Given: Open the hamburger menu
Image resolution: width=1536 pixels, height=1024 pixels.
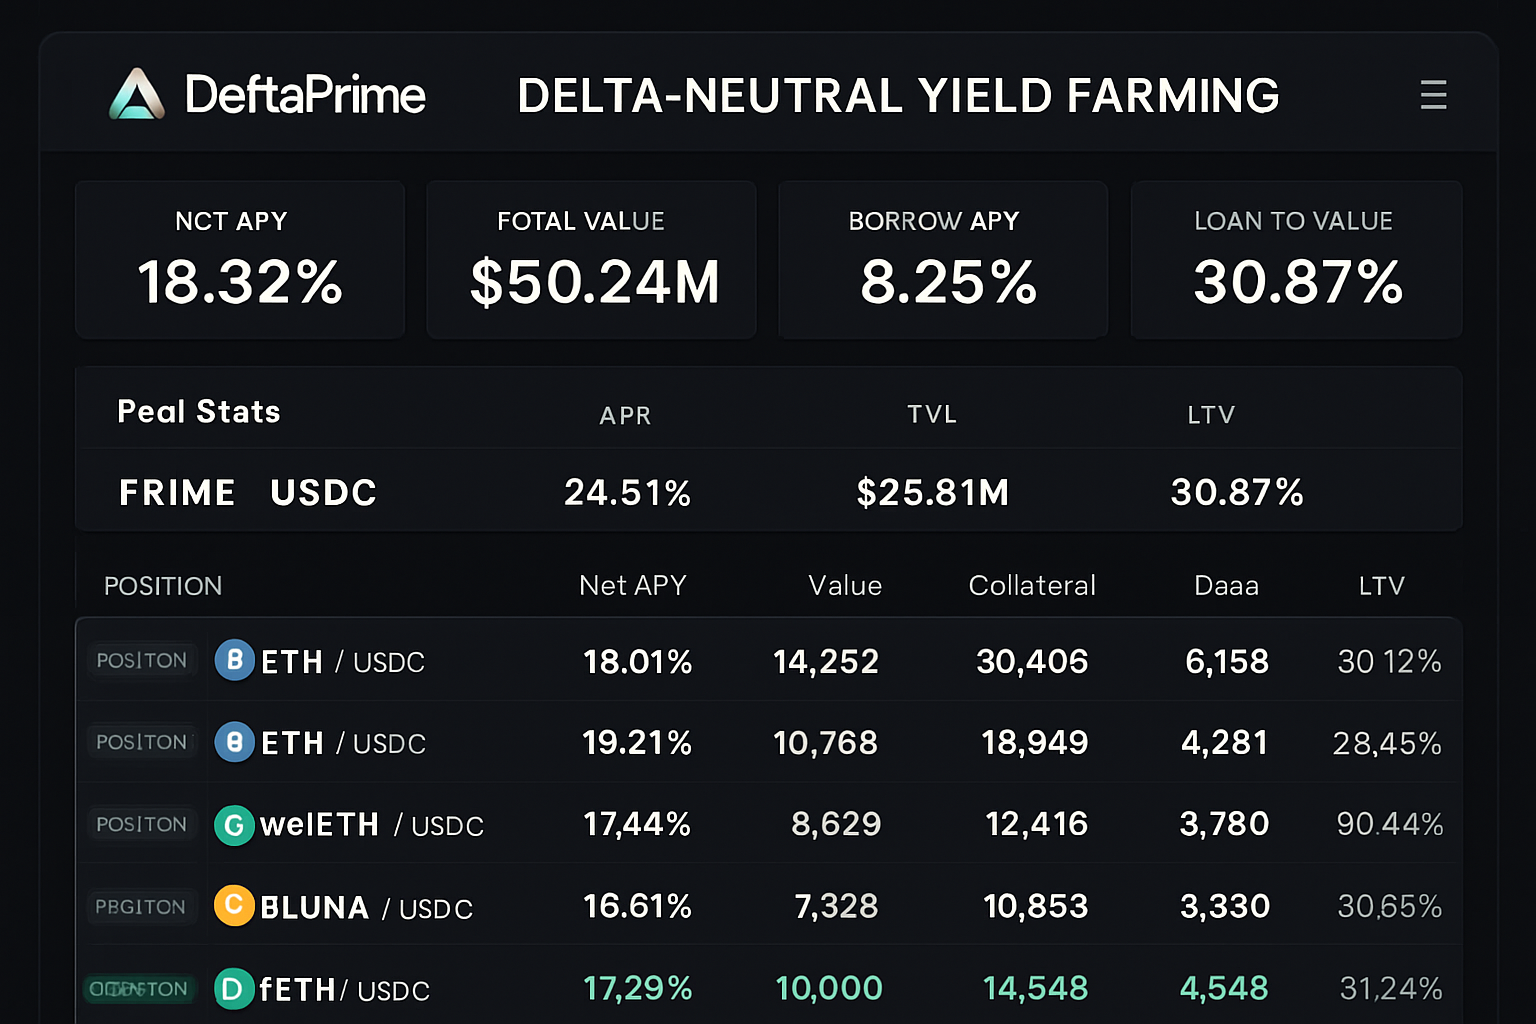Looking at the screenshot, I should point(1433,95).
